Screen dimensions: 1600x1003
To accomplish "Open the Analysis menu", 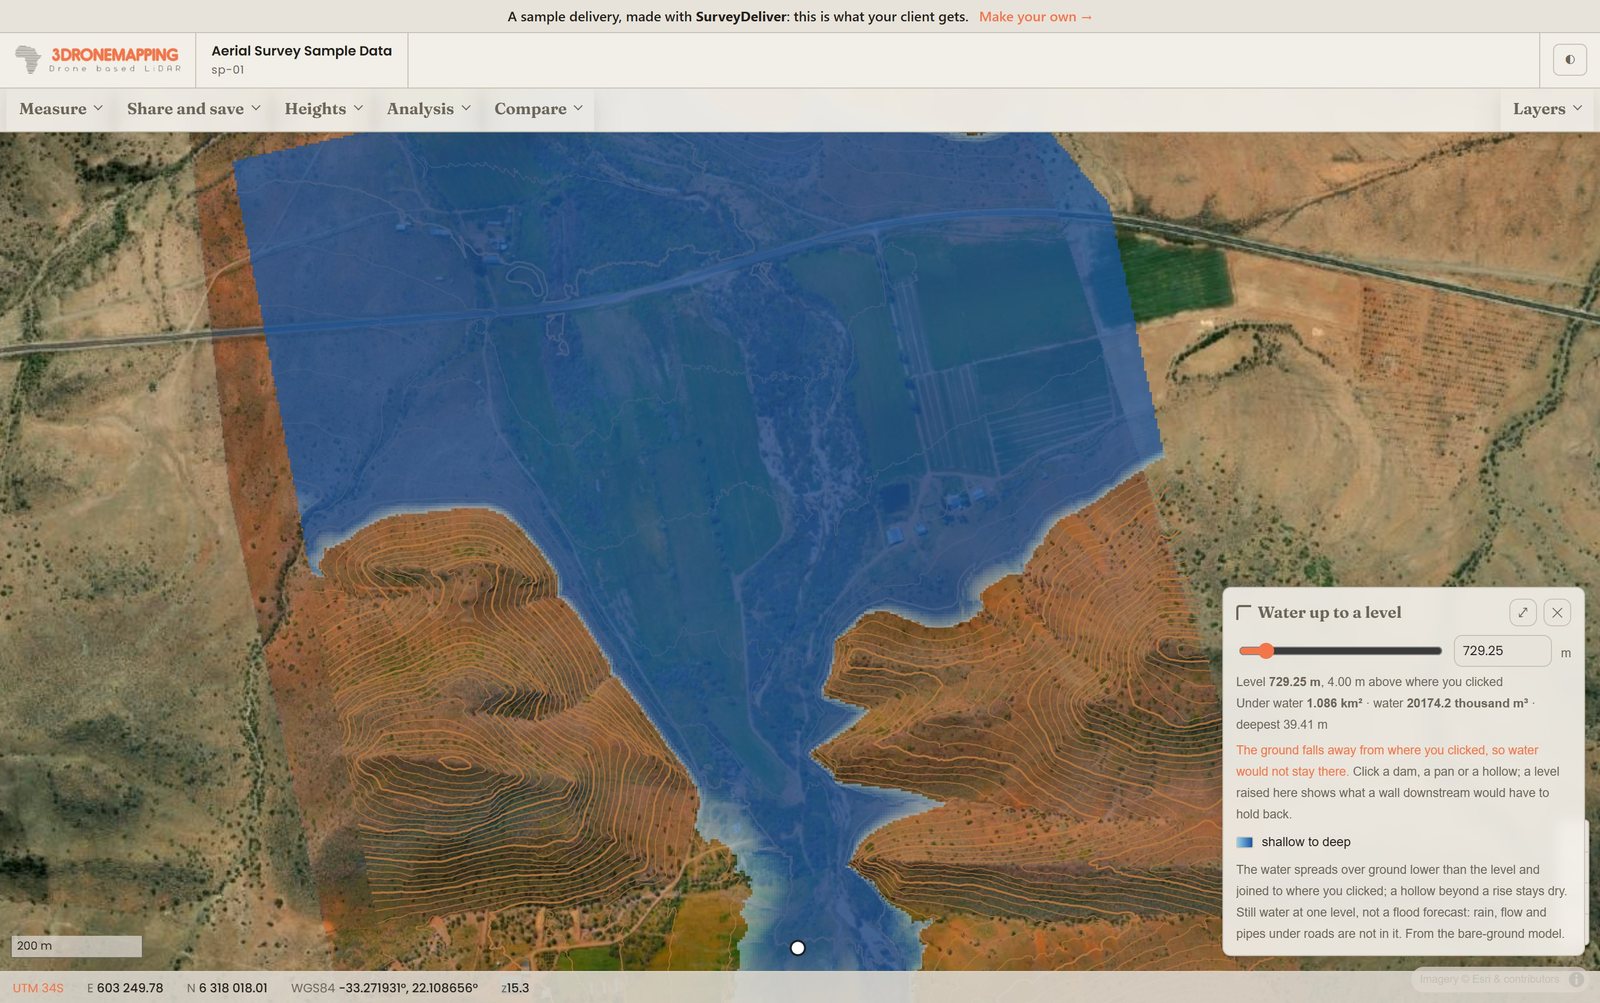I will click(x=429, y=109).
